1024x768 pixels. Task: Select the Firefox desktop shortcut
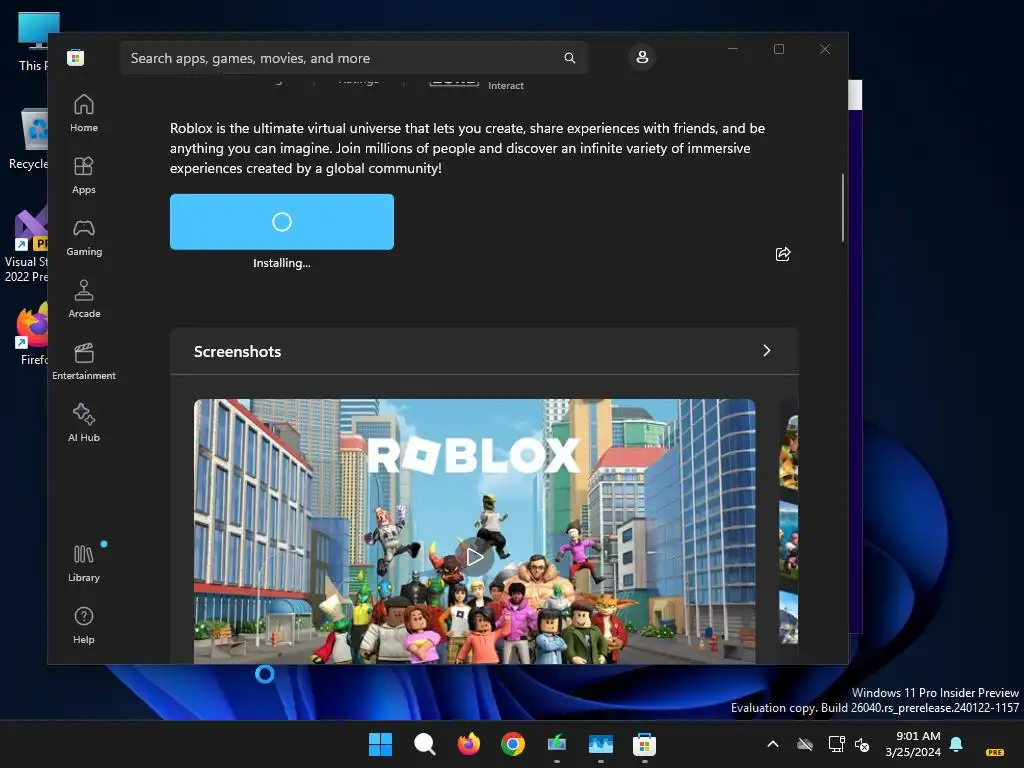tap(31, 334)
